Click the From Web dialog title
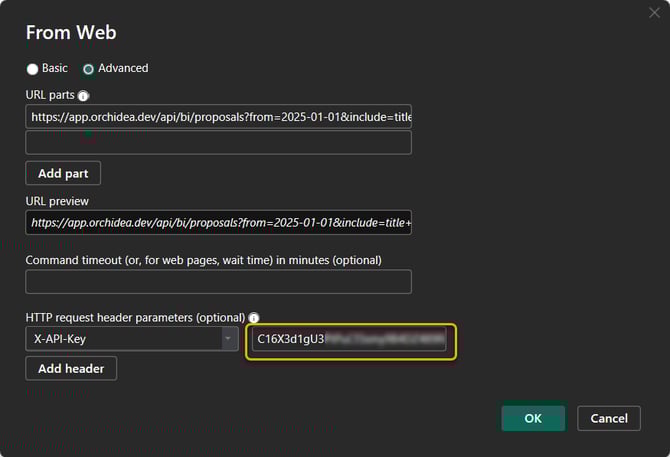 point(71,33)
